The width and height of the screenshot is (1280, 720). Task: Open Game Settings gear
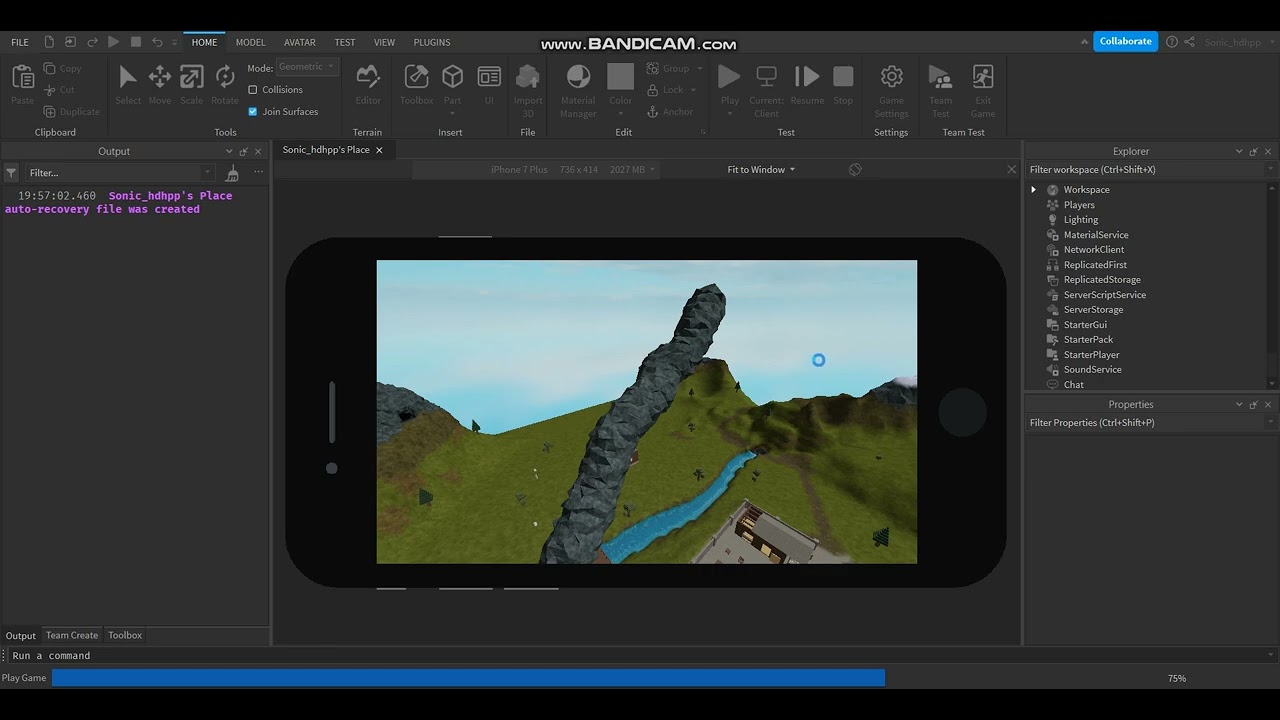point(891,77)
